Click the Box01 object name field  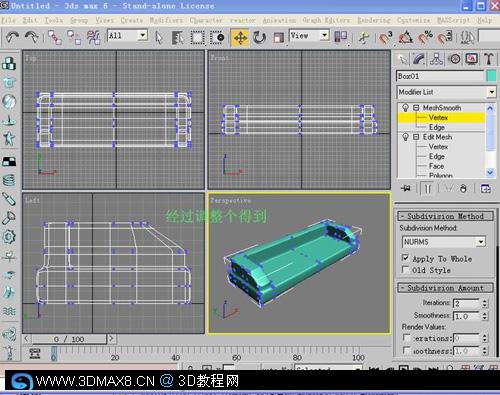coord(440,76)
